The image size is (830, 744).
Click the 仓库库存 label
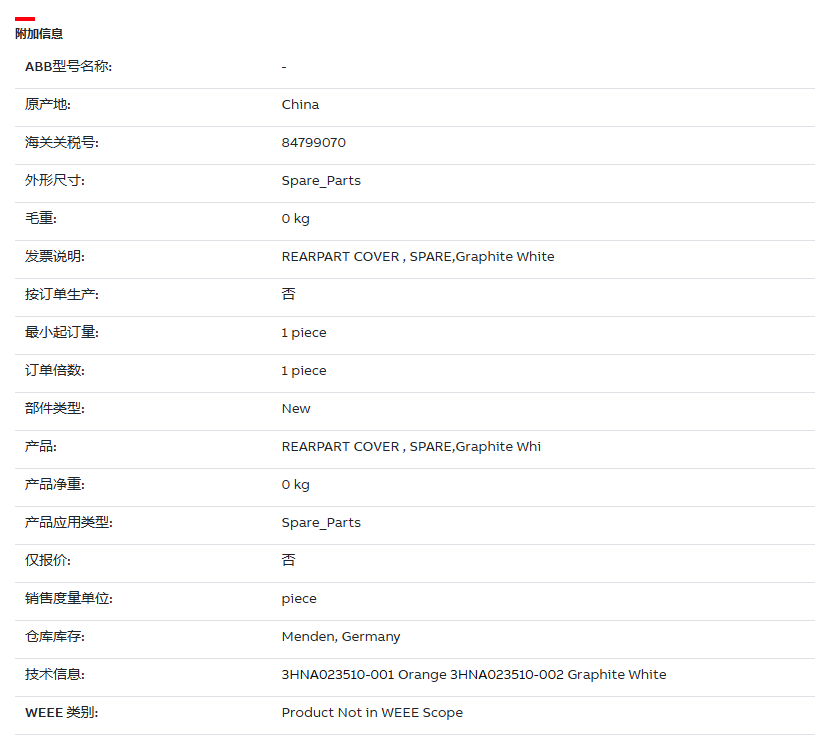pyautogui.click(x=55, y=637)
